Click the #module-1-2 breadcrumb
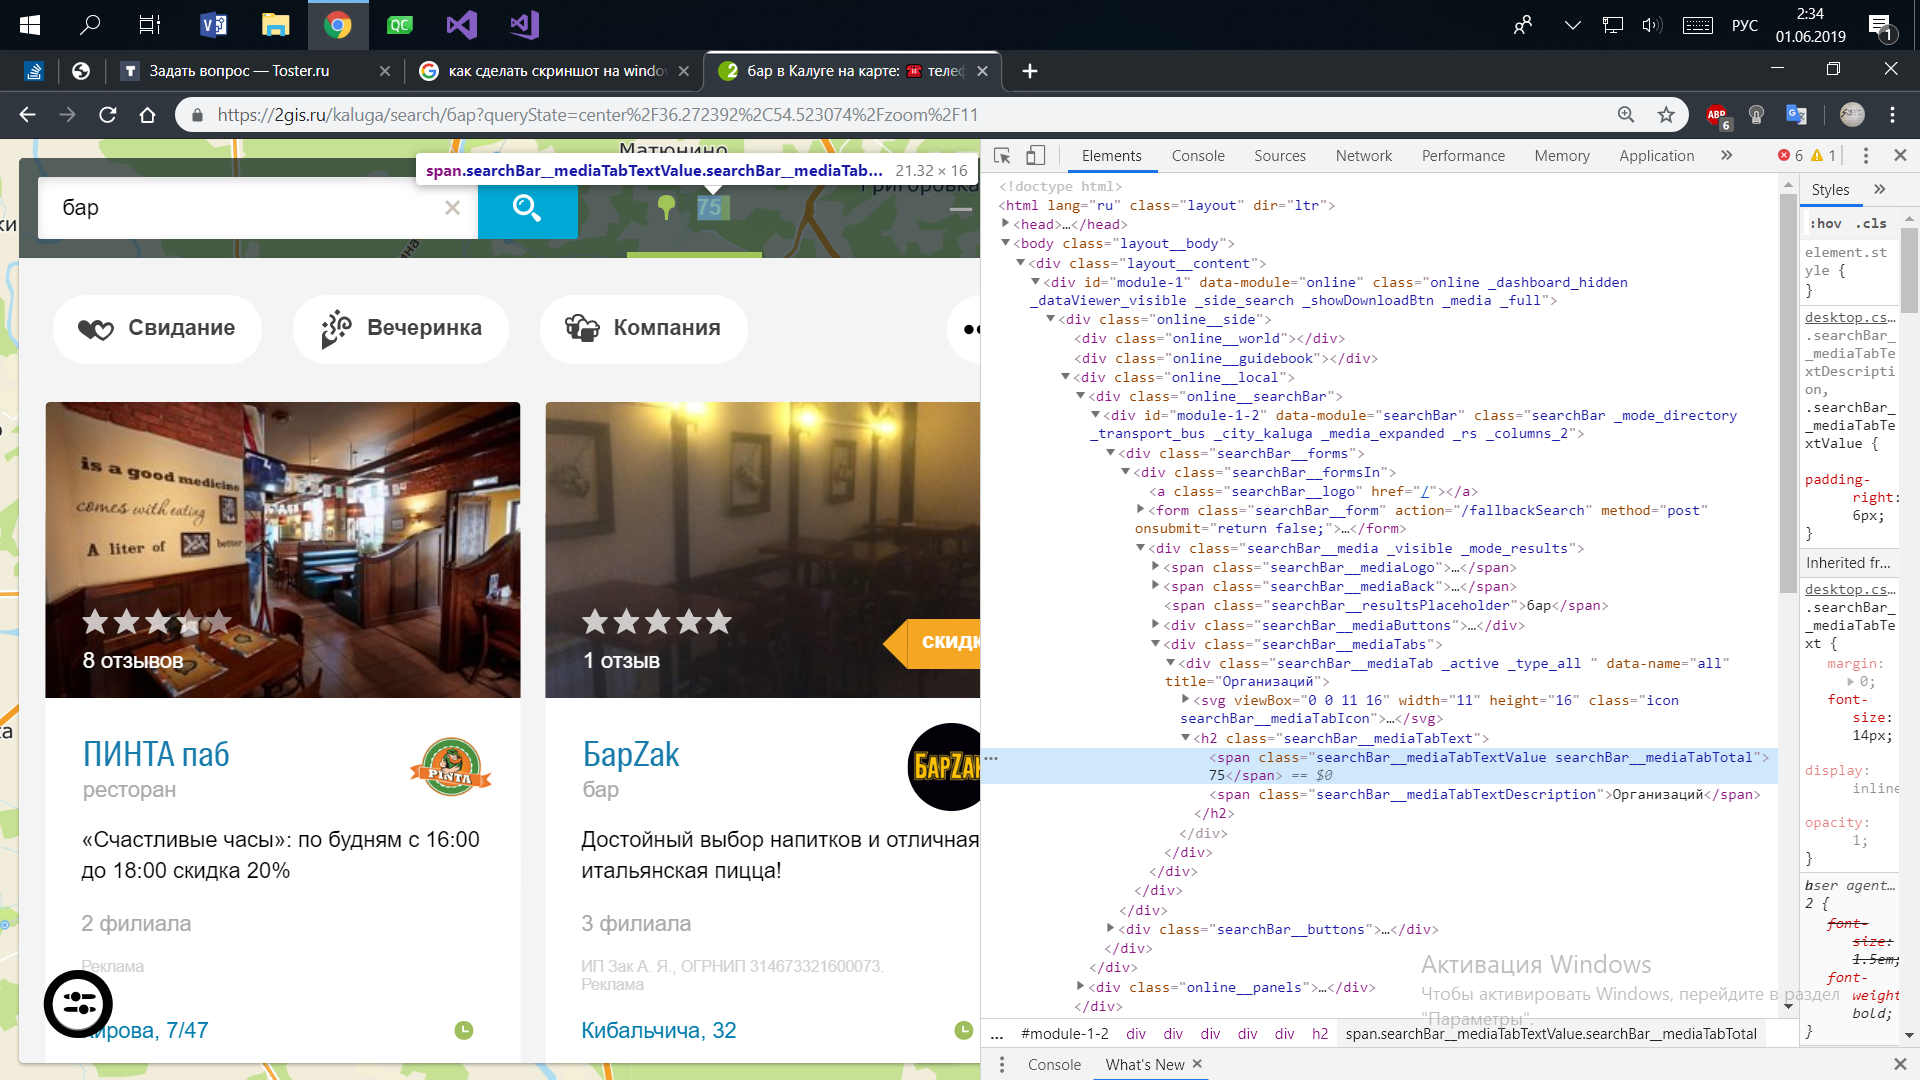This screenshot has width=1920, height=1080. click(1064, 1034)
